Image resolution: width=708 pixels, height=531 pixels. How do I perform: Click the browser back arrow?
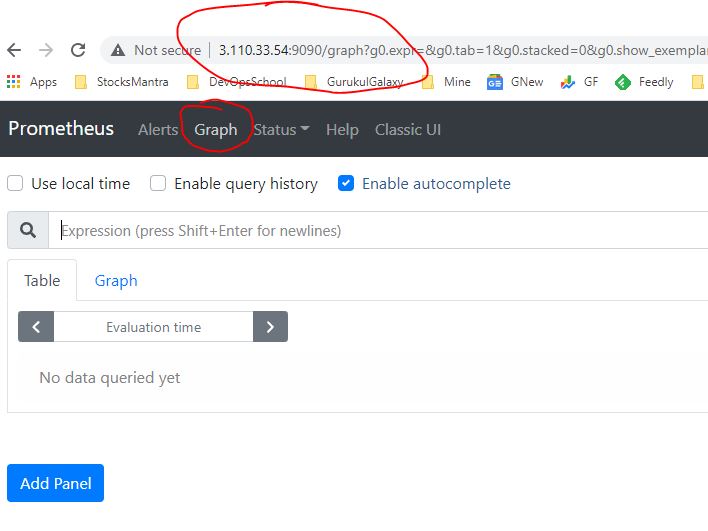click(14, 50)
